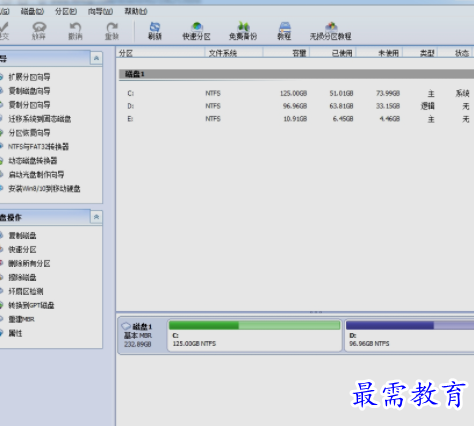The width and height of the screenshot is (474, 426).
Task: Choose 删除所有分区 in disk operations
Action: click(29, 263)
